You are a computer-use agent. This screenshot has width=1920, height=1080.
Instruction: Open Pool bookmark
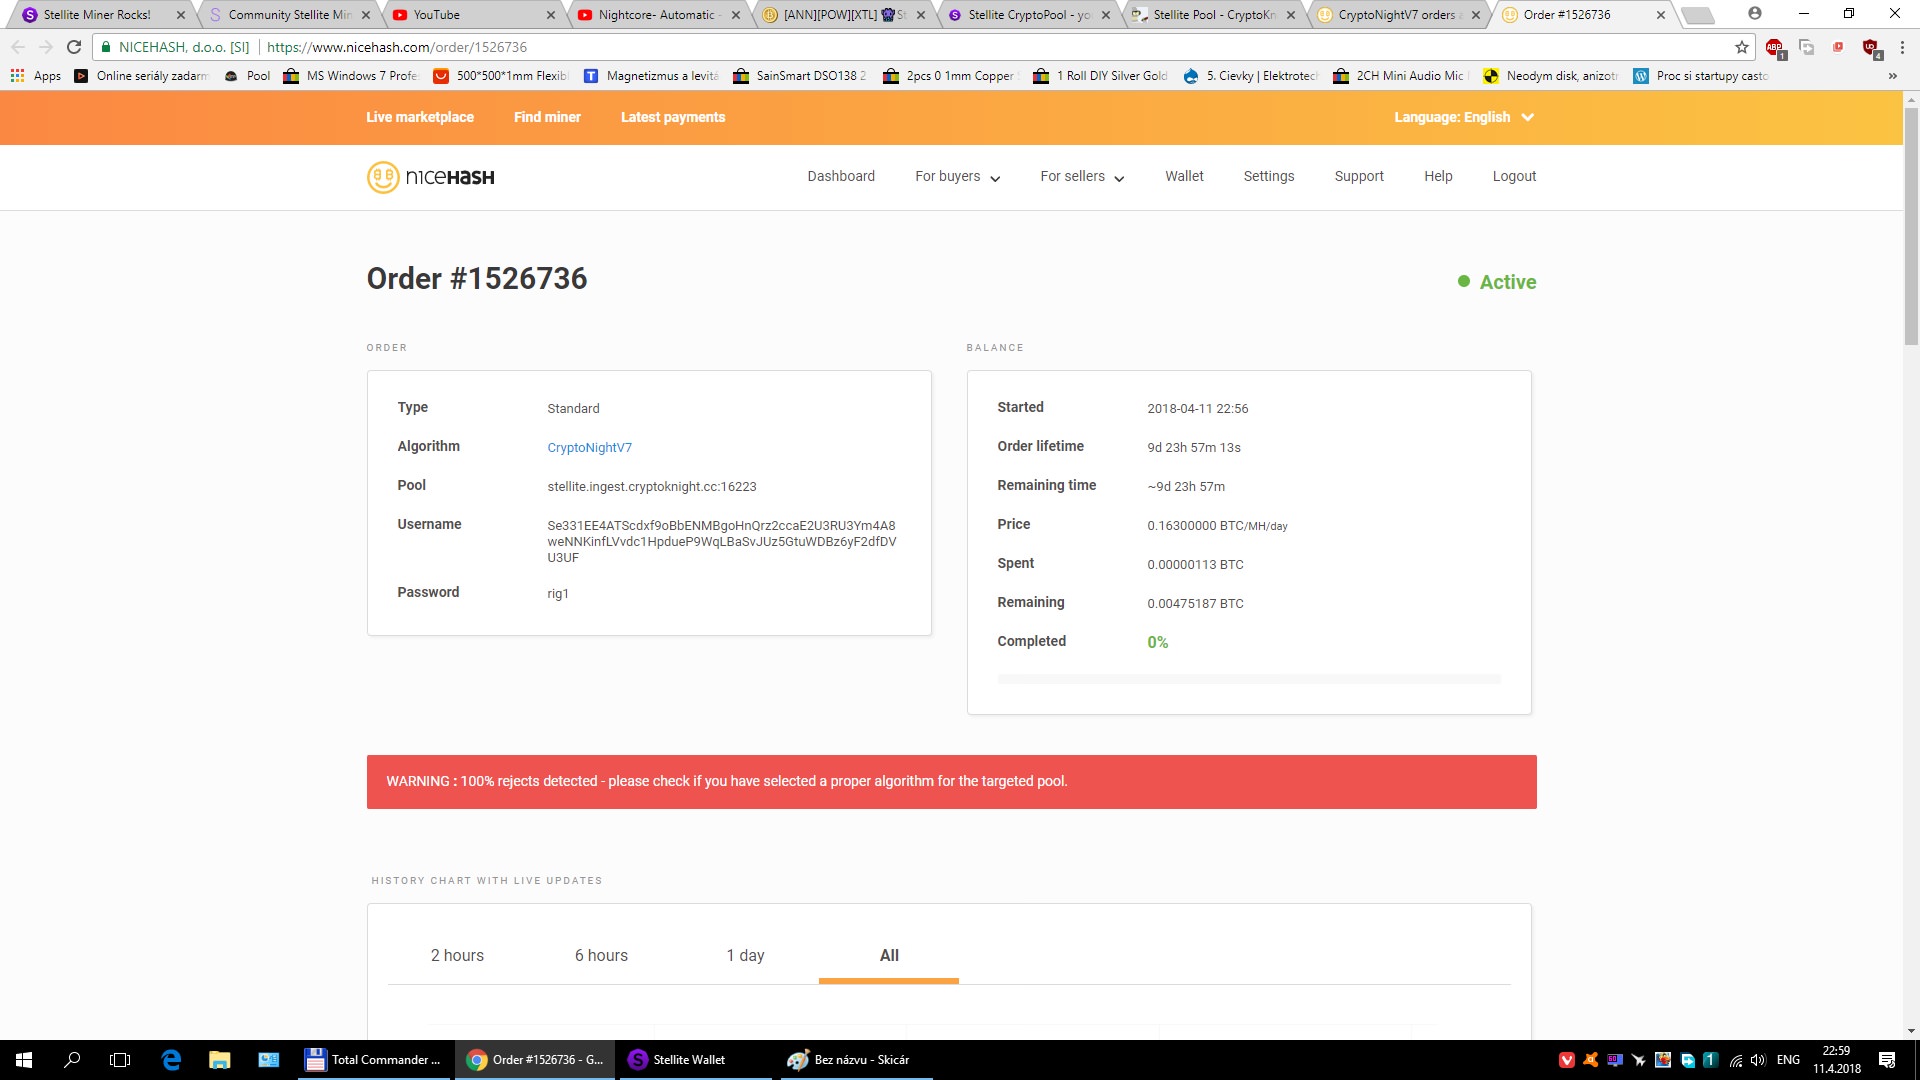click(x=248, y=76)
